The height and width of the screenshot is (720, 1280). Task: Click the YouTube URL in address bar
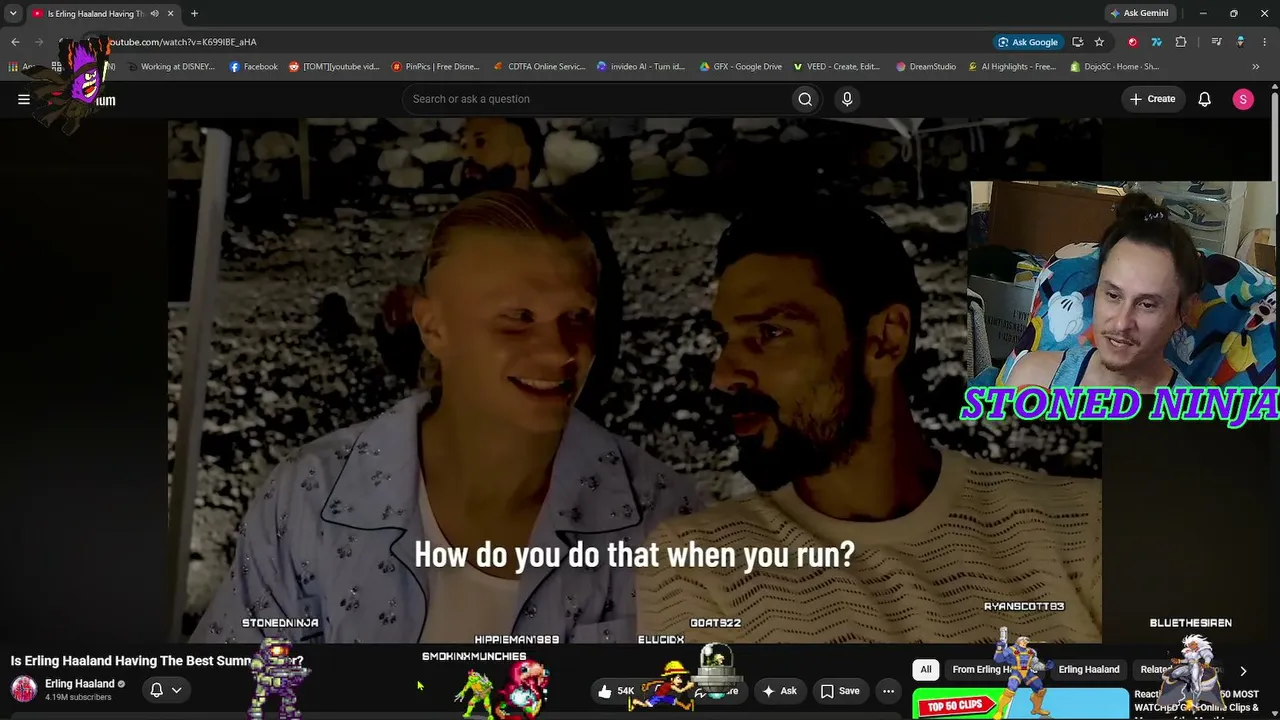[x=182, y=42]
